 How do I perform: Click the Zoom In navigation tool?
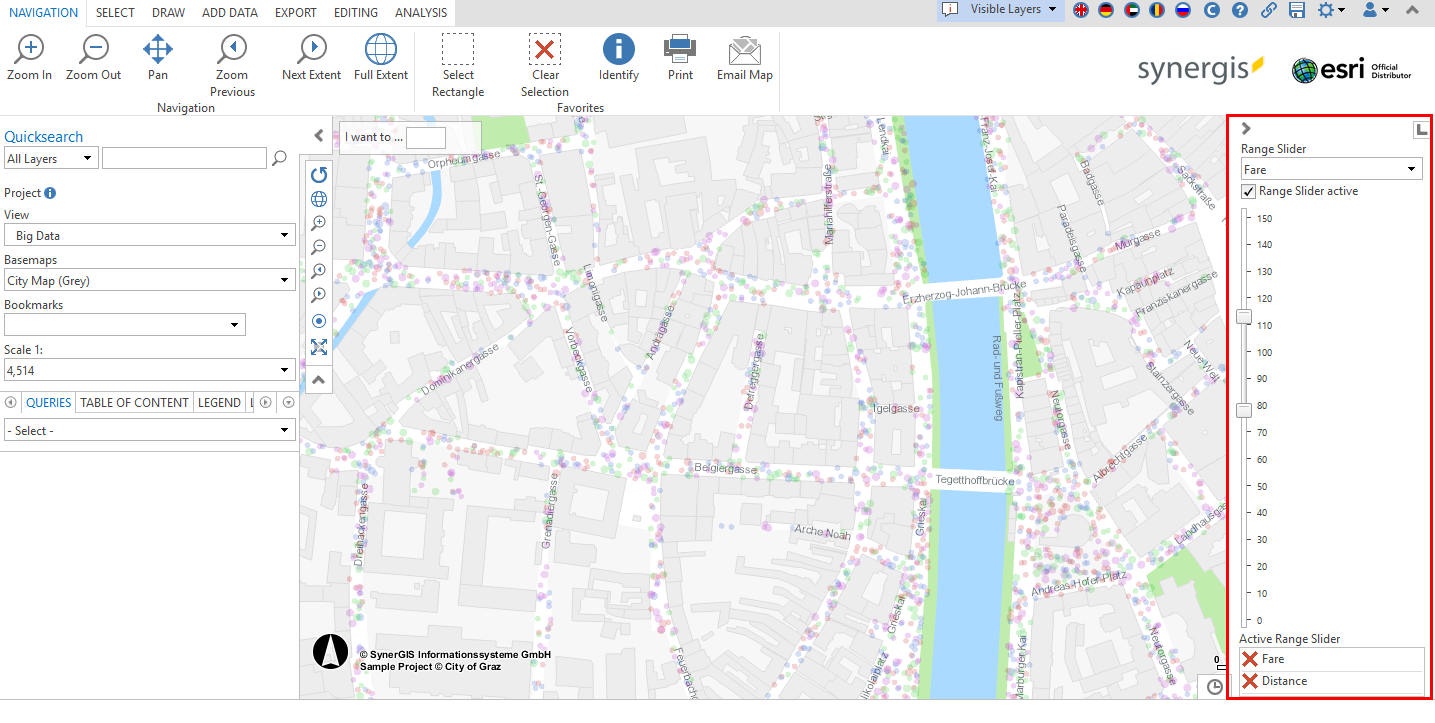point(29,50)
